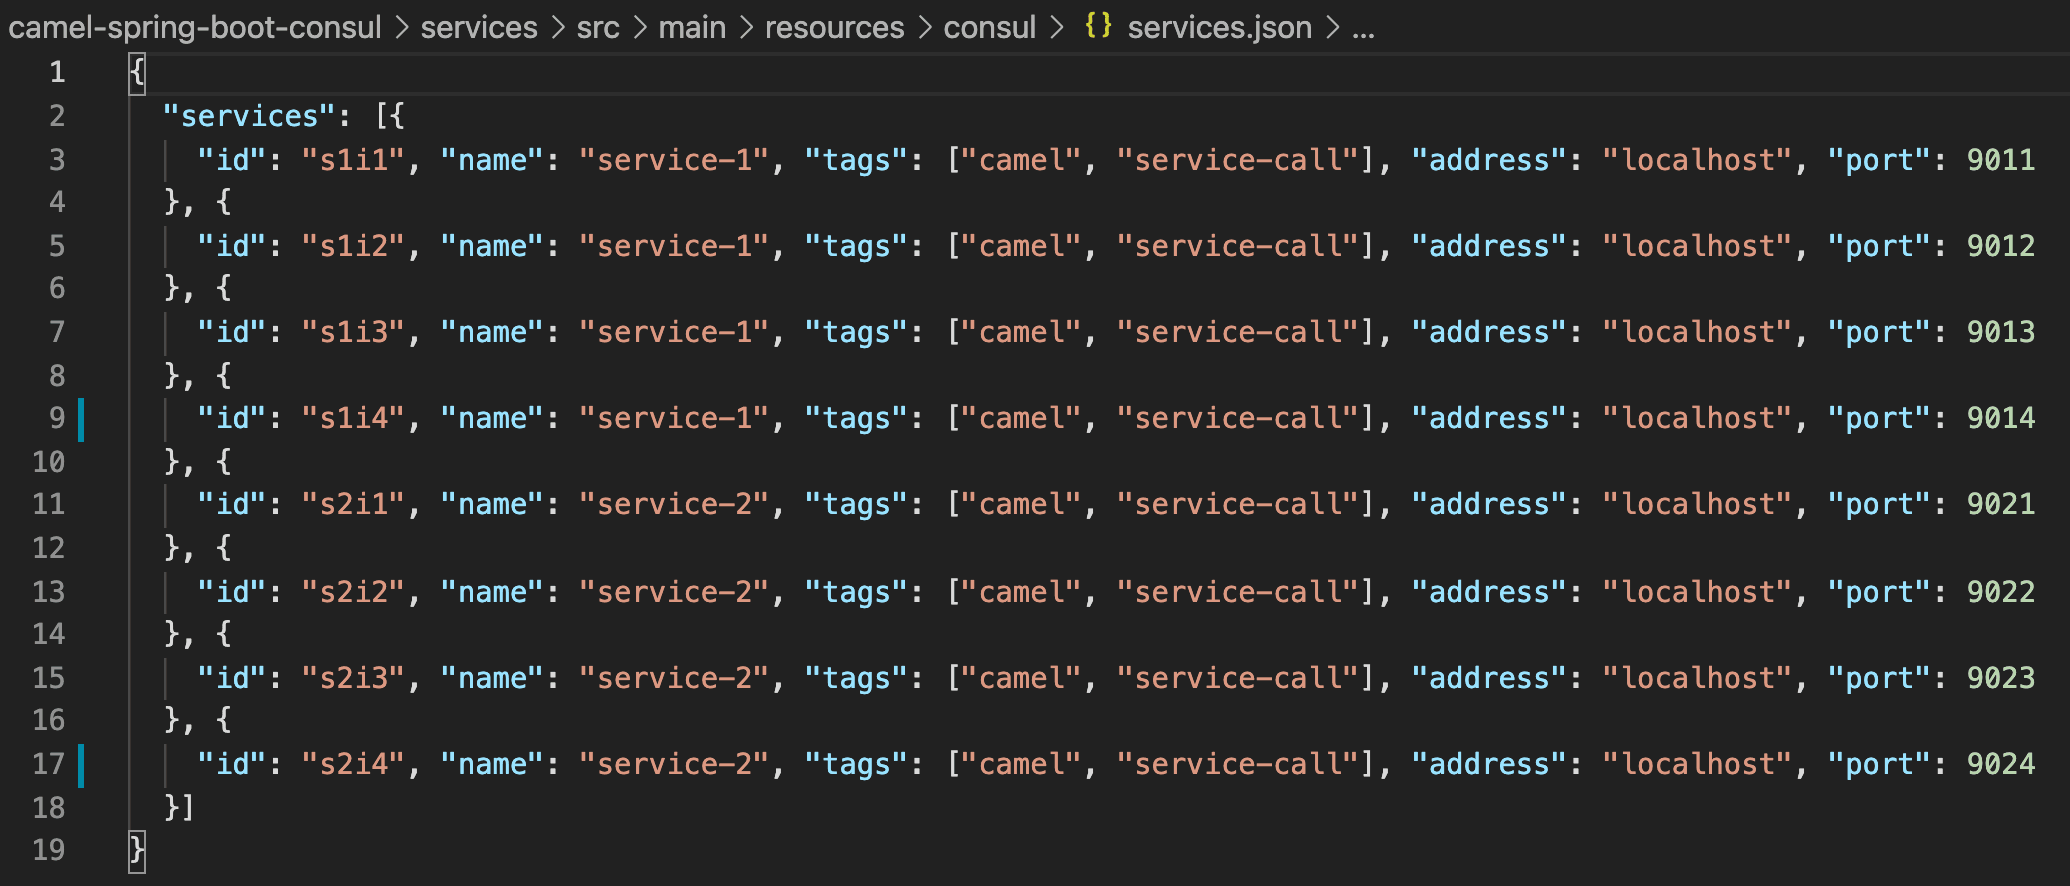
Task: Click the JSON braces file icon in breadcrumbs
Action: [1097, 26]
